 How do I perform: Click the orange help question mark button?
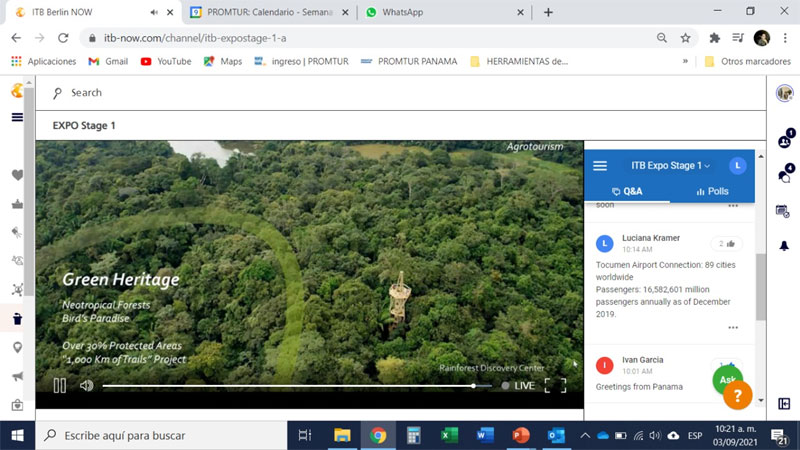737,395
